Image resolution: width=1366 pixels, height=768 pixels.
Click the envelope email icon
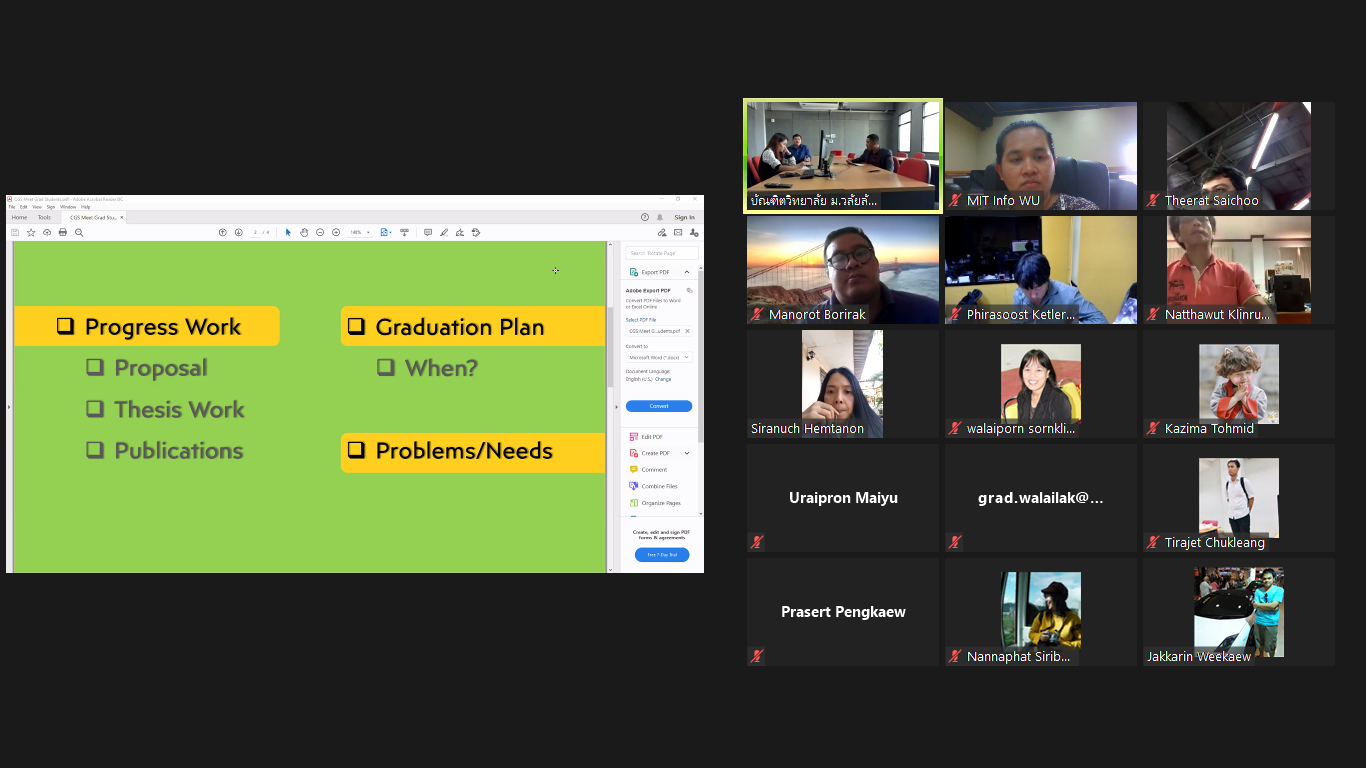point(677,232)
